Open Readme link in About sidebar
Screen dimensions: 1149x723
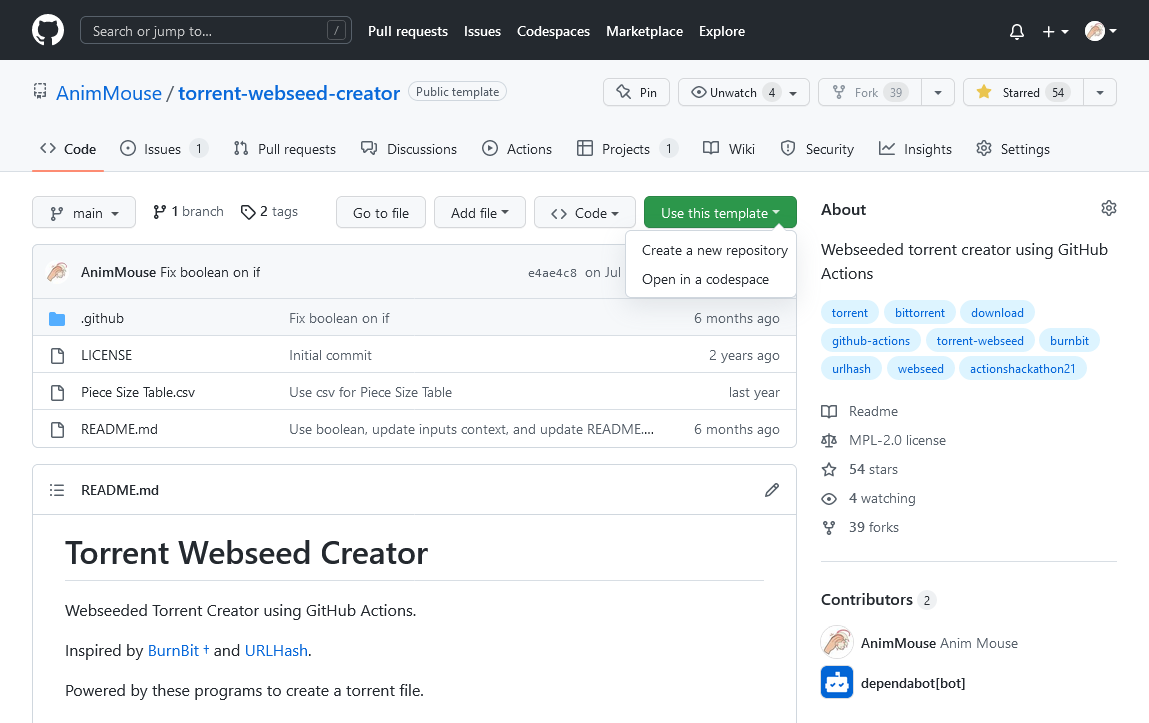coord(860,411)
